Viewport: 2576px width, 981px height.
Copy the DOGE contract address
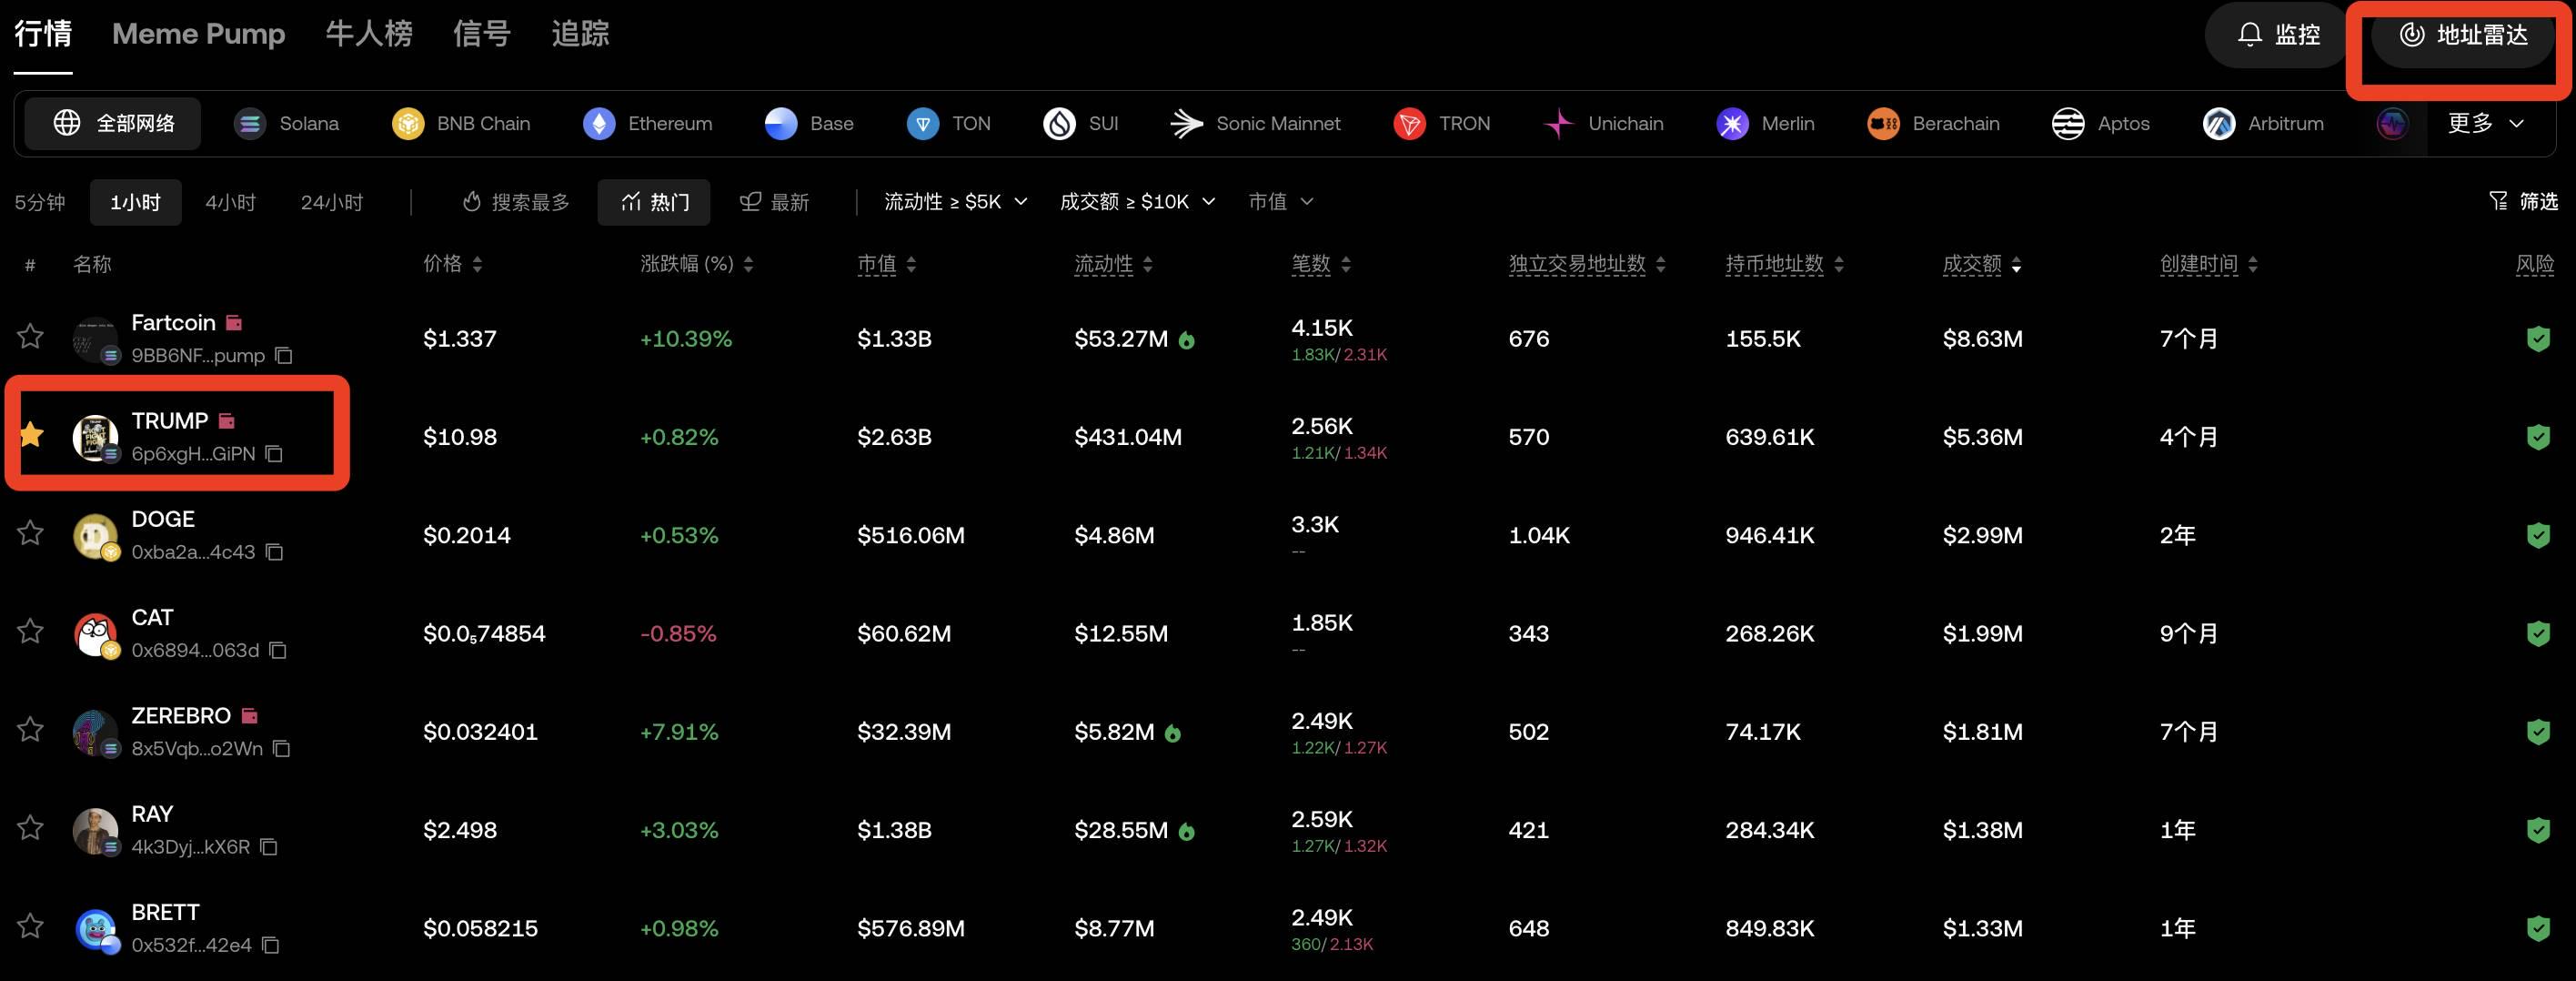(x=275, y=552)
